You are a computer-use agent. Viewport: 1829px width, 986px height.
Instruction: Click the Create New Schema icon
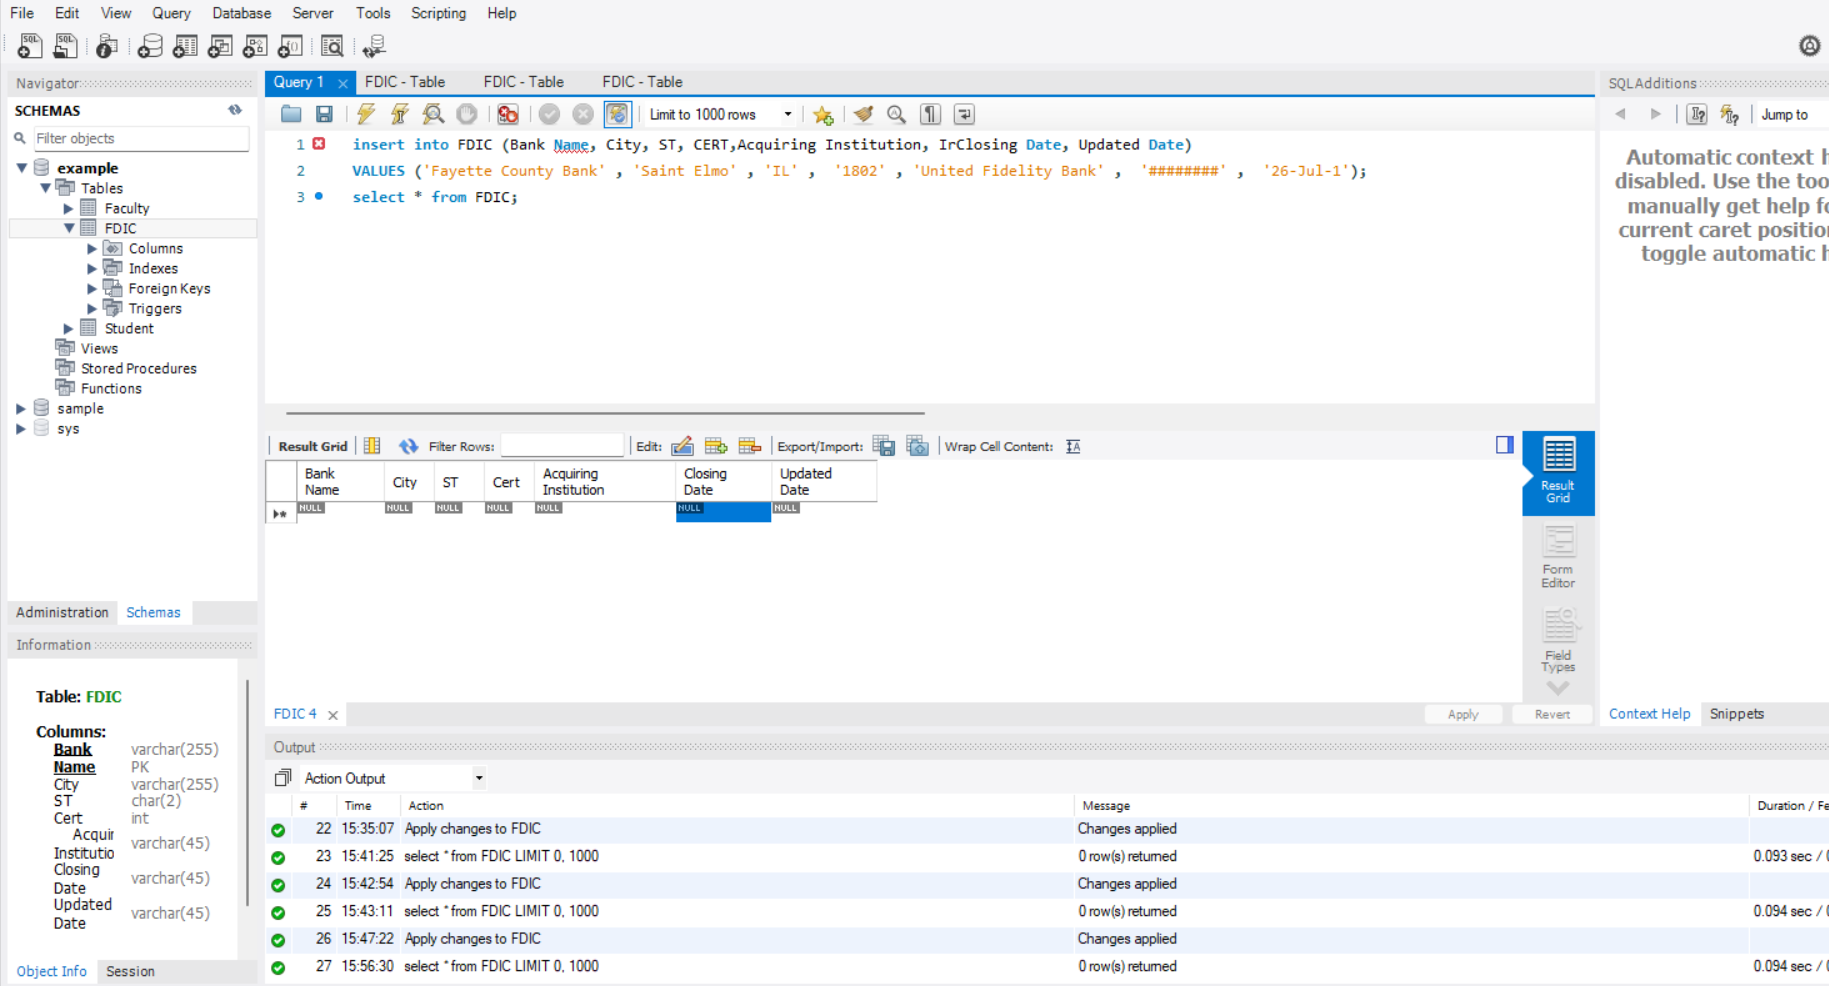pyautogui.click(x=149, y=46)
